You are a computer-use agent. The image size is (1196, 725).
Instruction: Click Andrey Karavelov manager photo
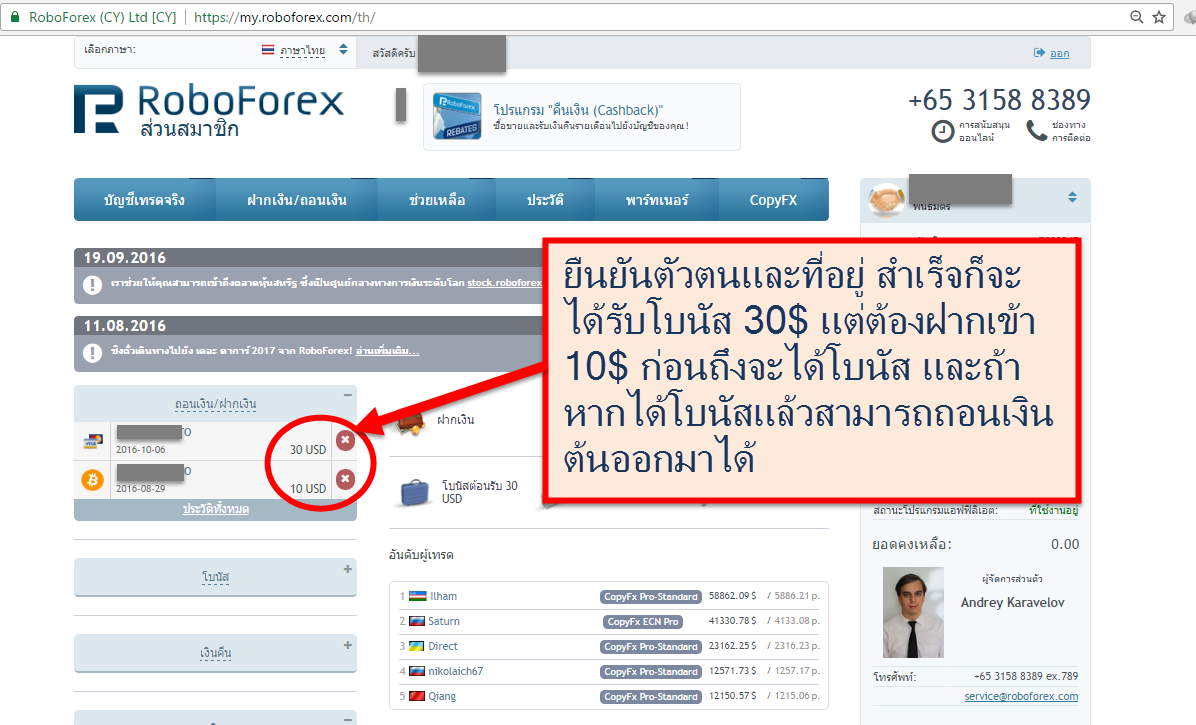tap(913, 612)
